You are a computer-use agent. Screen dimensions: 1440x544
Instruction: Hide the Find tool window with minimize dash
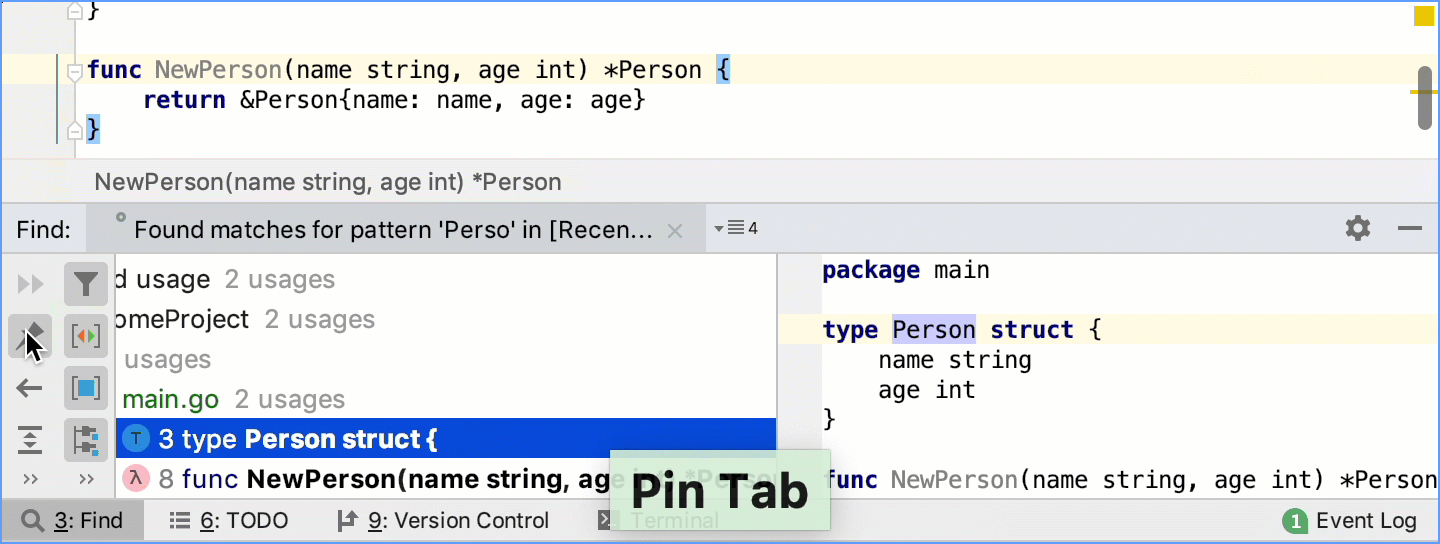[x=1410, y=229]
